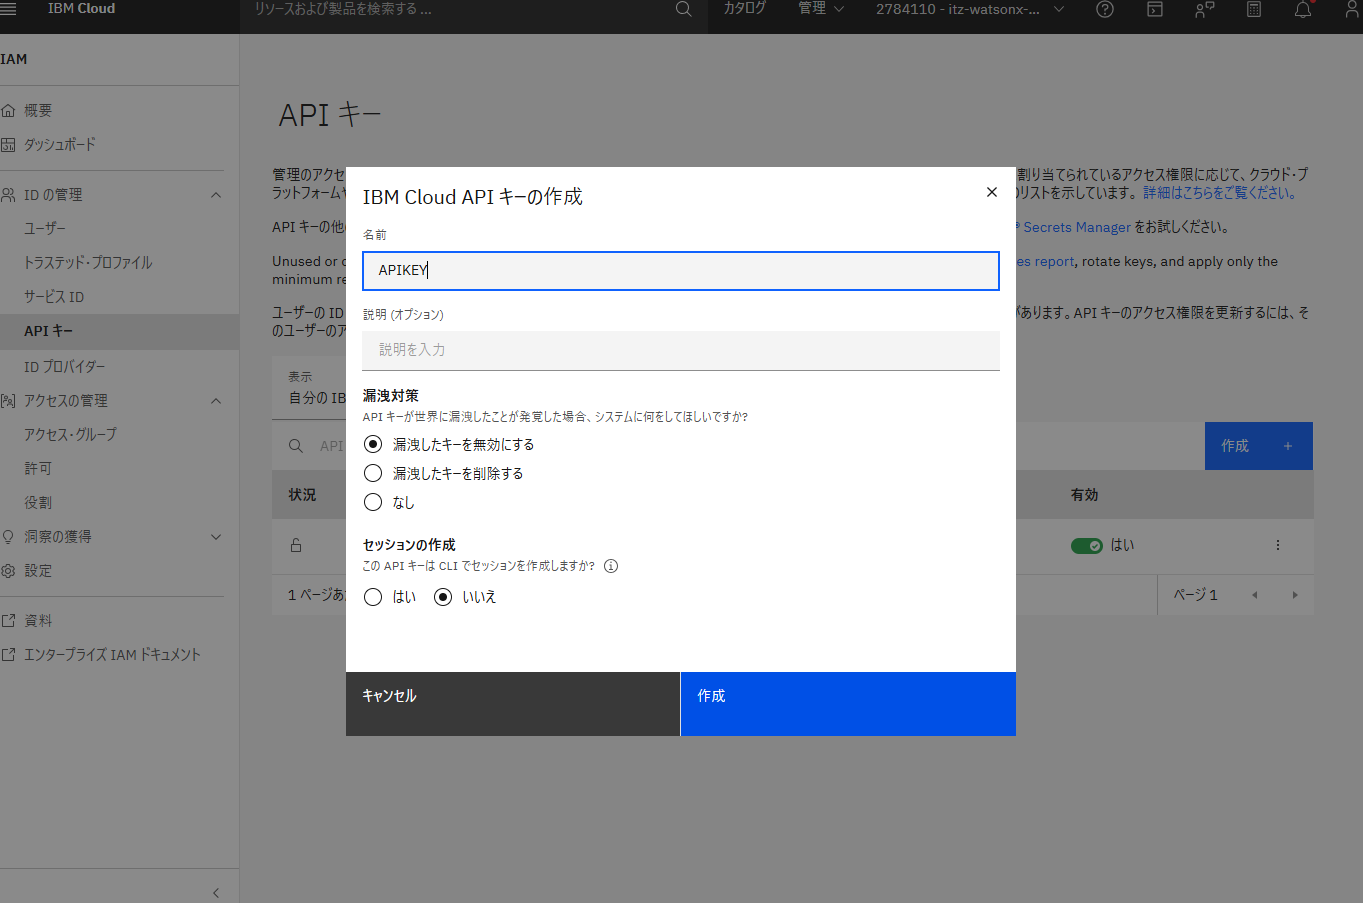The image size is (1363, 903).
Task: Click the 説明を入力 description field
Action: pos(681,350)
